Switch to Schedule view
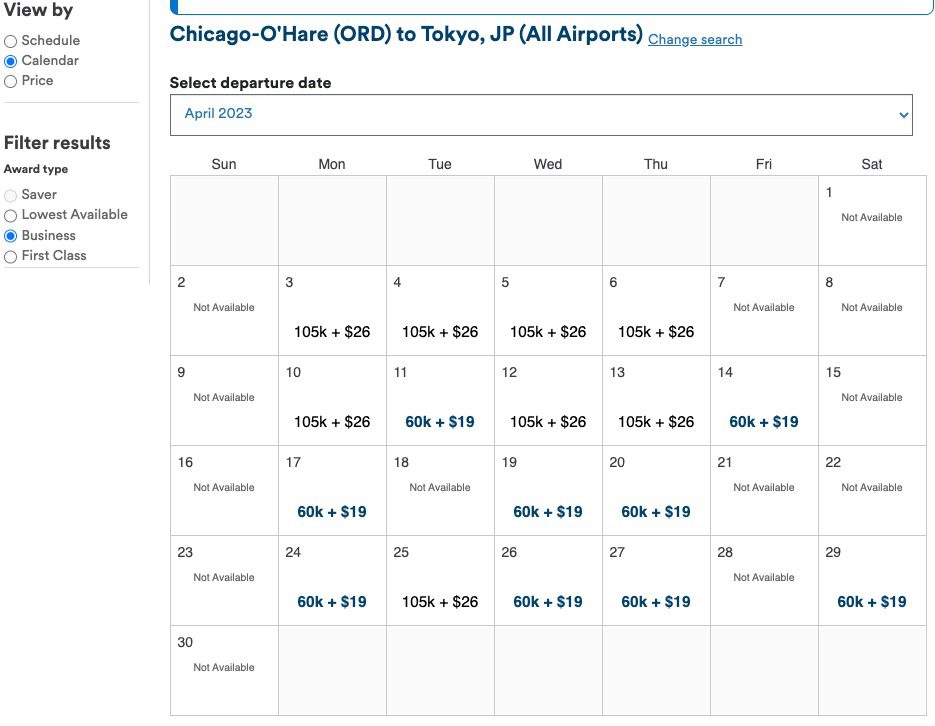 click(11, 40)
